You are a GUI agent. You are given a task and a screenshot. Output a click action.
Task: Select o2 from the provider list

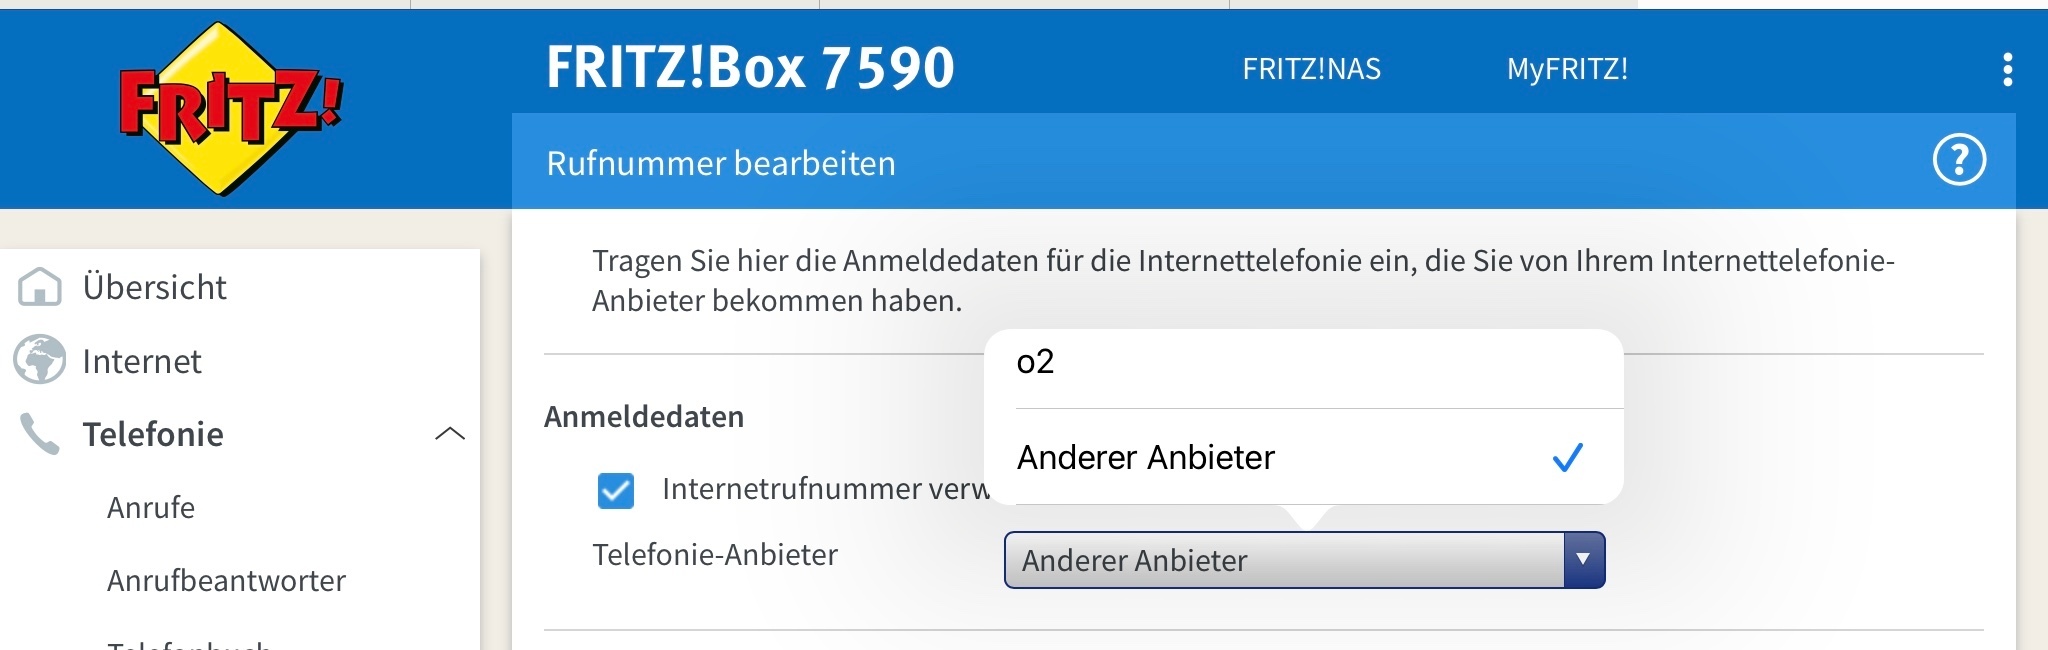(x=1304, y=362)
